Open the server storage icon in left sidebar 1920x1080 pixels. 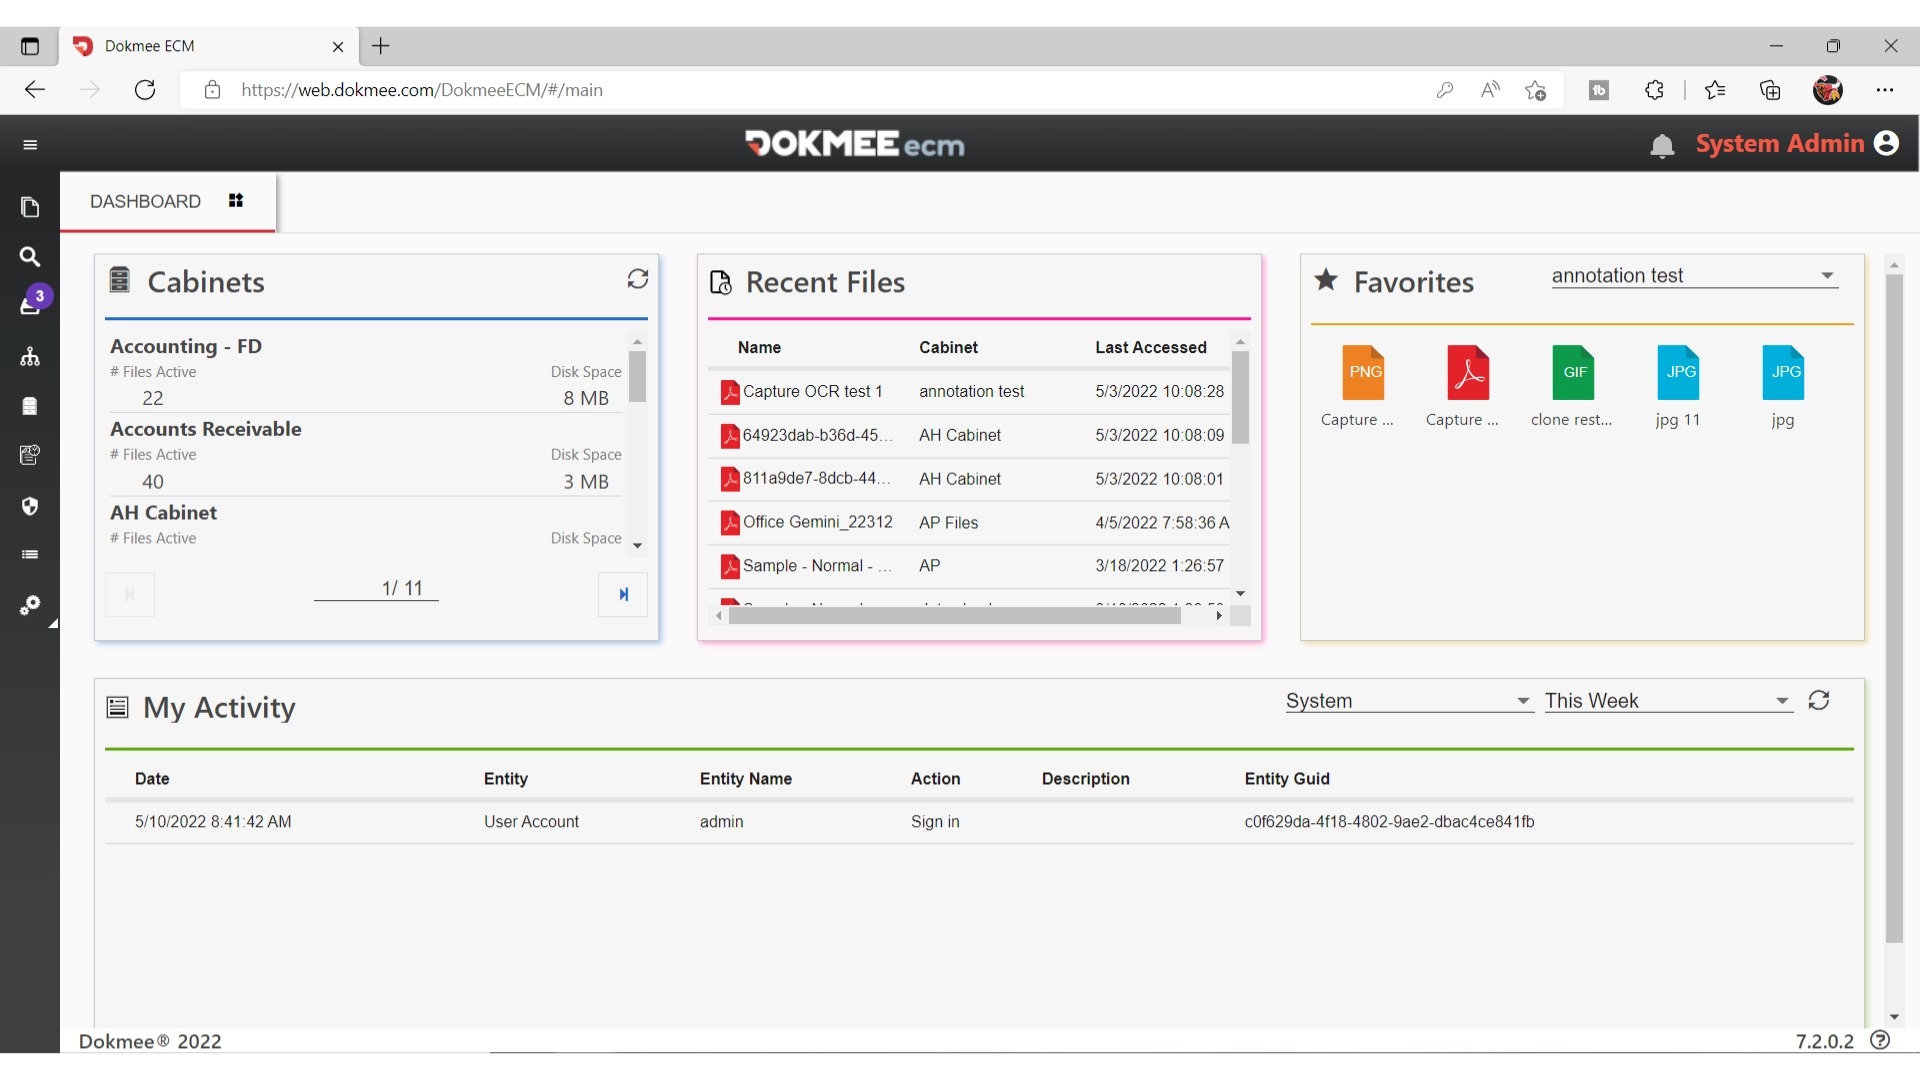(x=30, y=406)
